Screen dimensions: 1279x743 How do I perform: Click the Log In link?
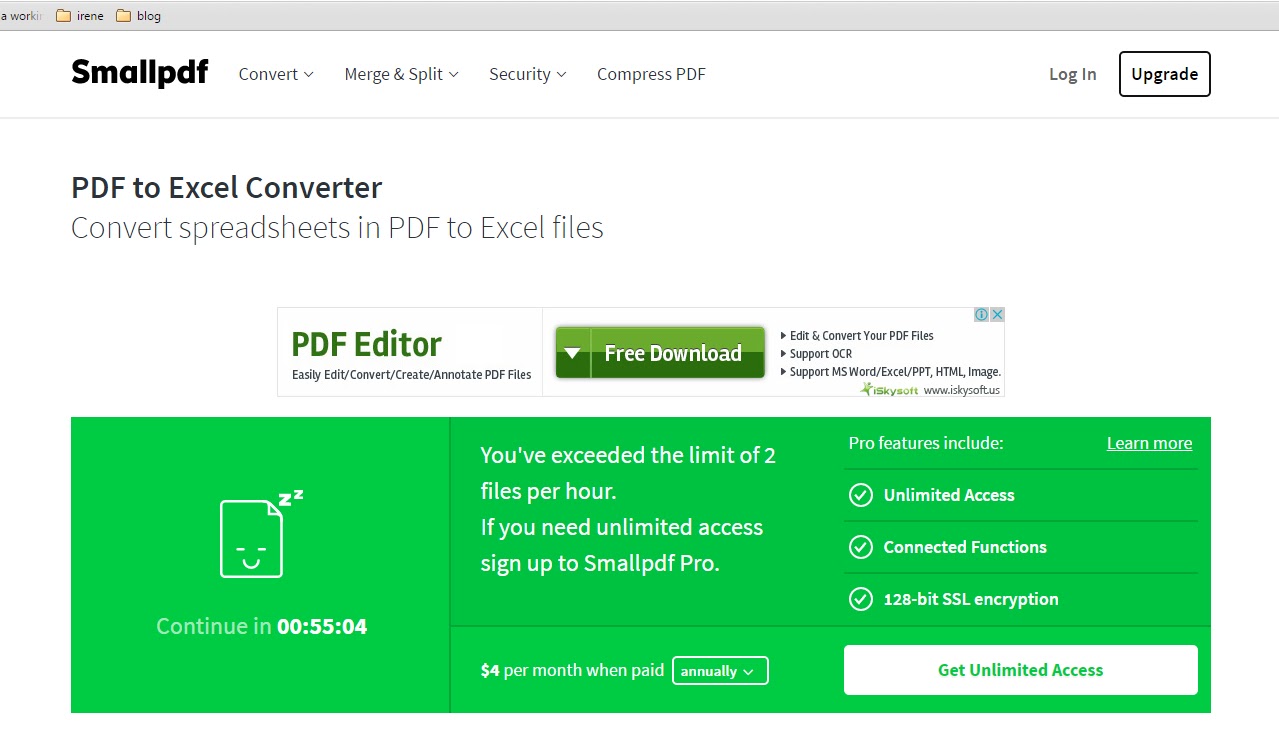[x=1072, y=74]
